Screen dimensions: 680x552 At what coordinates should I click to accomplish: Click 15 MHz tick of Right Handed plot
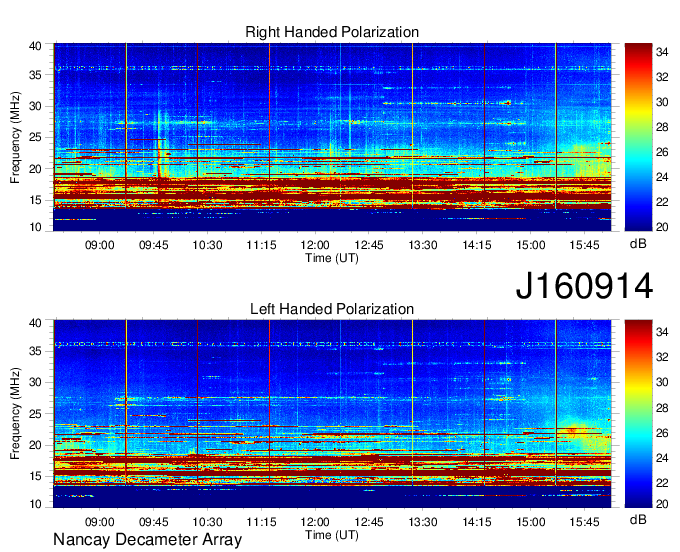[x=35, y=200]
